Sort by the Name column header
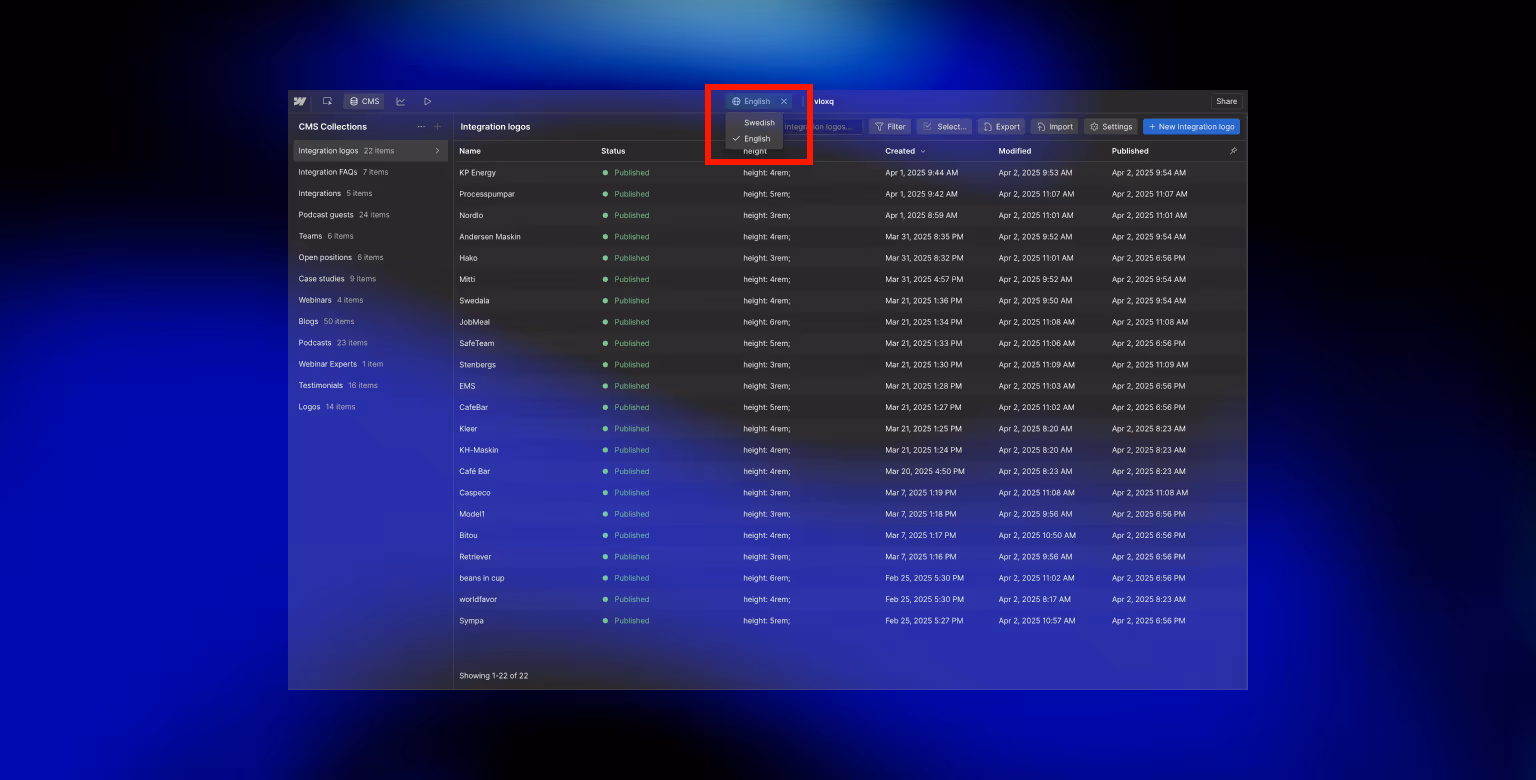 click(470, 151)
